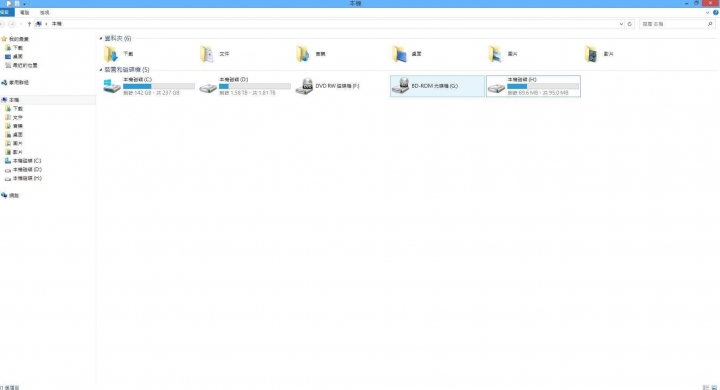Select the DVD RW drive (F:) icon
The width and height of the screenshot is (720, 390).
(x=304, y=86)
